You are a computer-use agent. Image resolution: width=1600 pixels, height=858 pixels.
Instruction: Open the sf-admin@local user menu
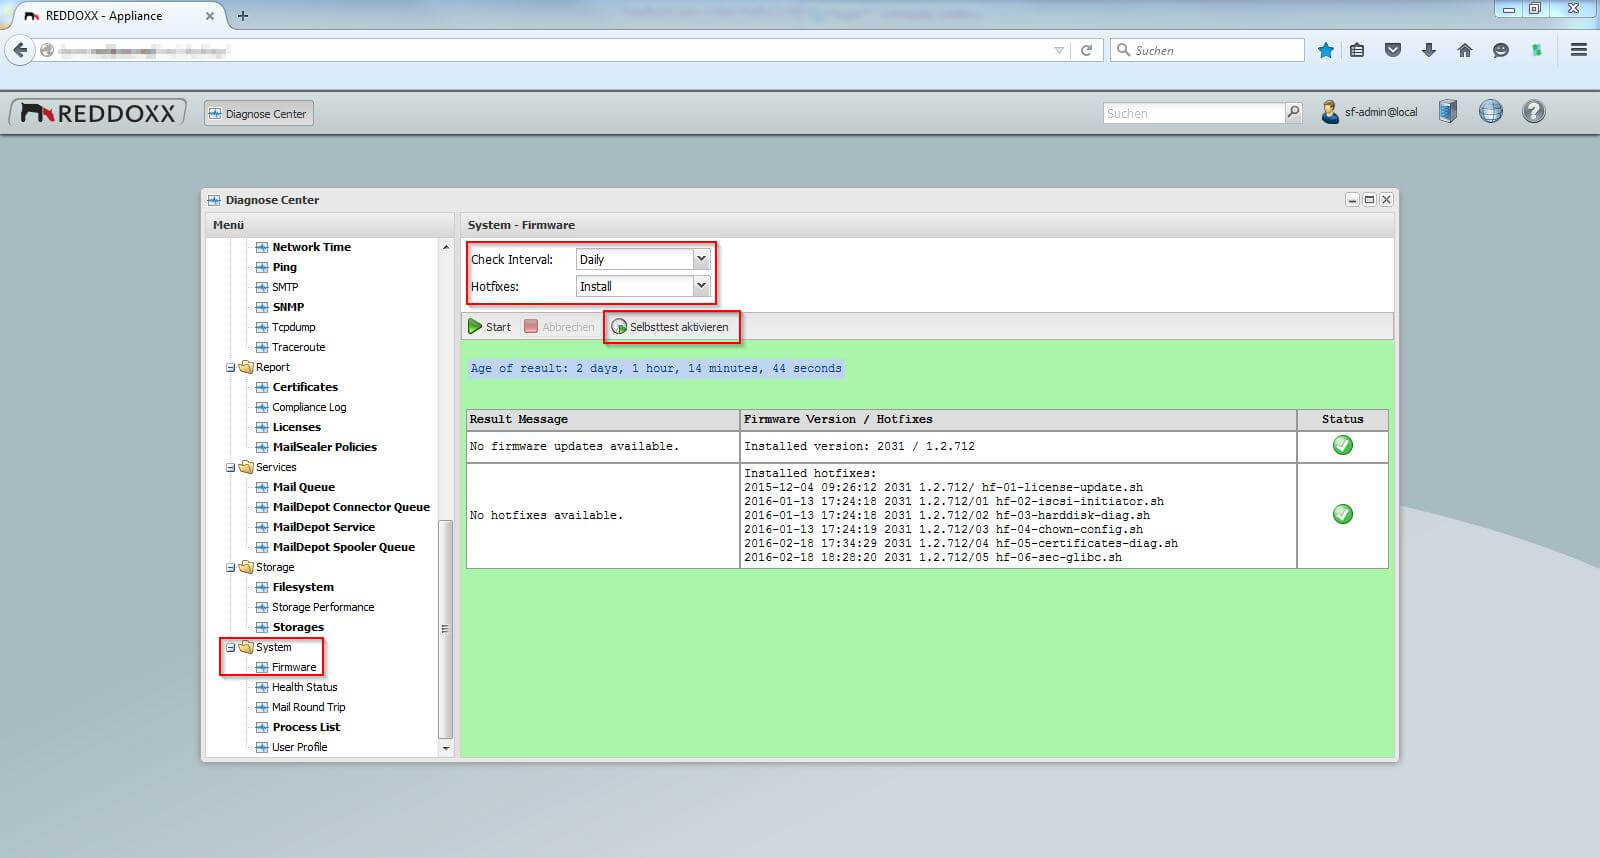pyautogui.click(x=1370, y=112)
